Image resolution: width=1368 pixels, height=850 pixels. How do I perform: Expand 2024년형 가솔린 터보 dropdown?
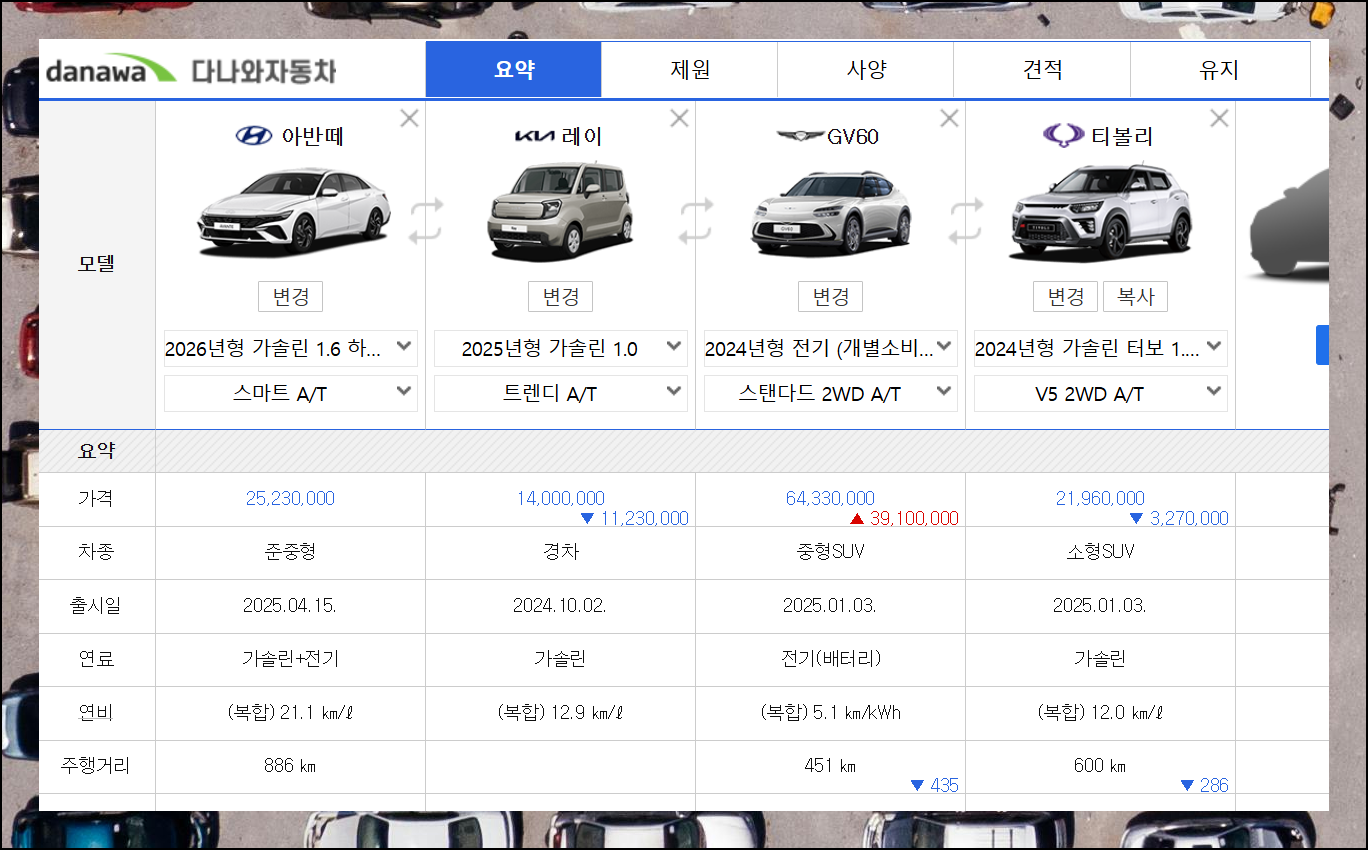[x=1101, y=349]
